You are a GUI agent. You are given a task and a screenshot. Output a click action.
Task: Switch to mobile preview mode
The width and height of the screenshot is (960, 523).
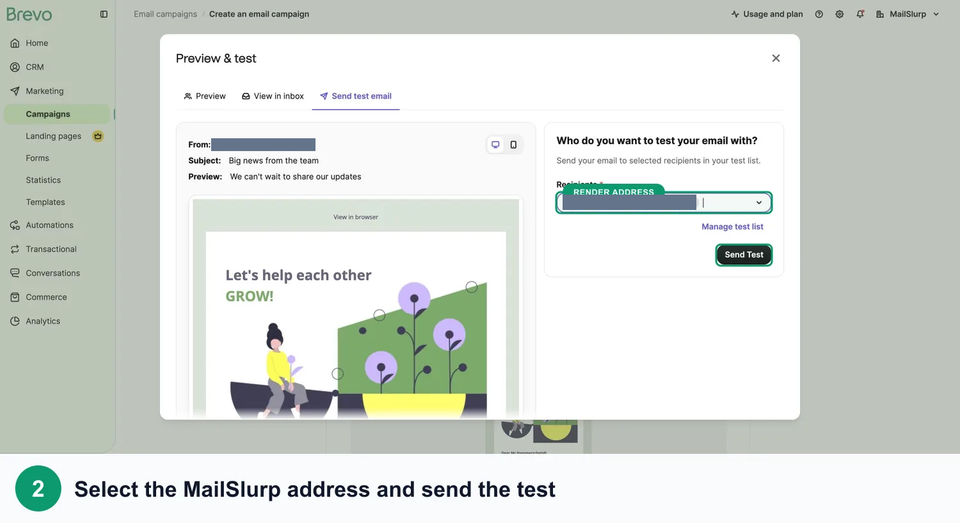514,145
